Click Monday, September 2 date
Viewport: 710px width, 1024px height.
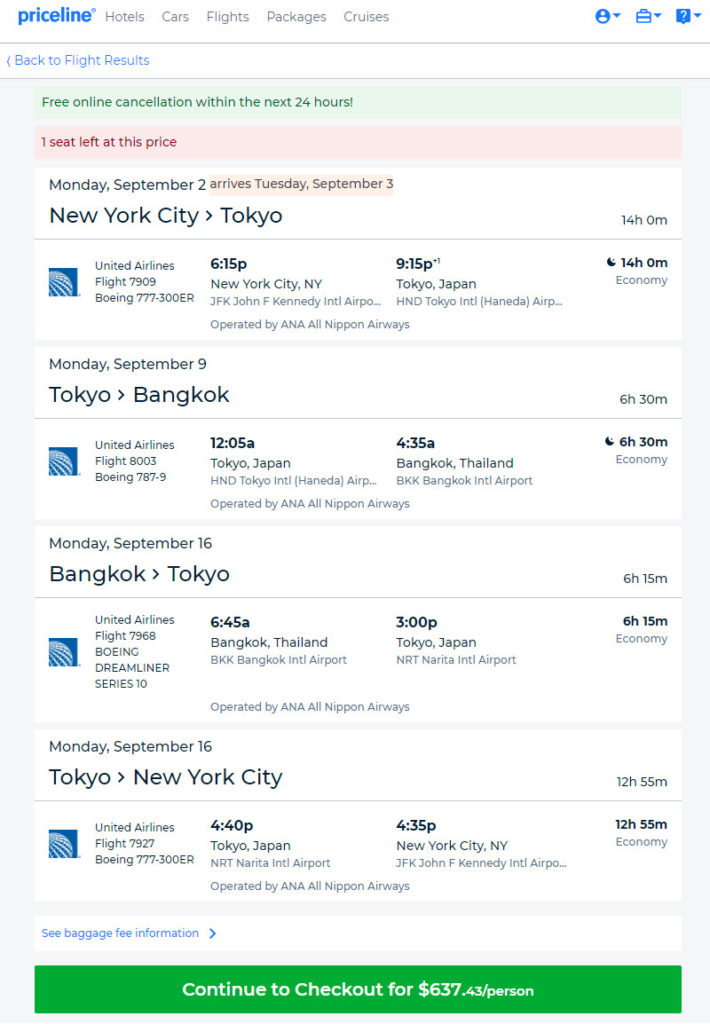(127, 185)
